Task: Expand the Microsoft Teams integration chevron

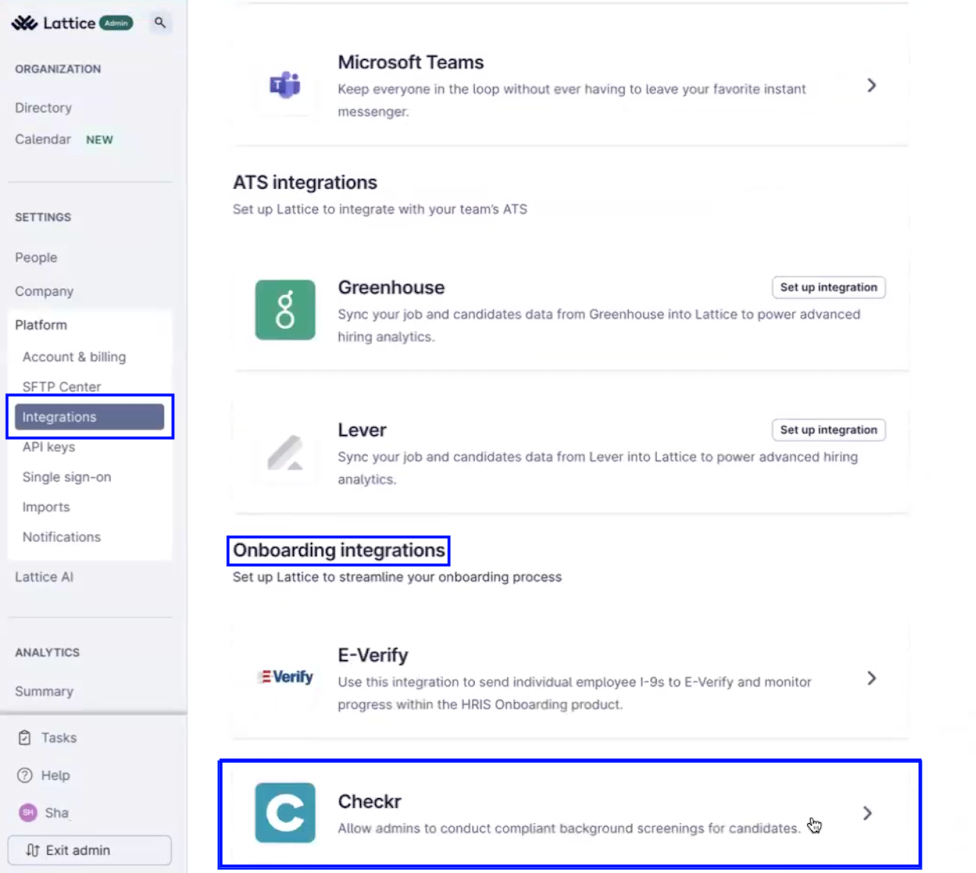Action: [871, 85]
